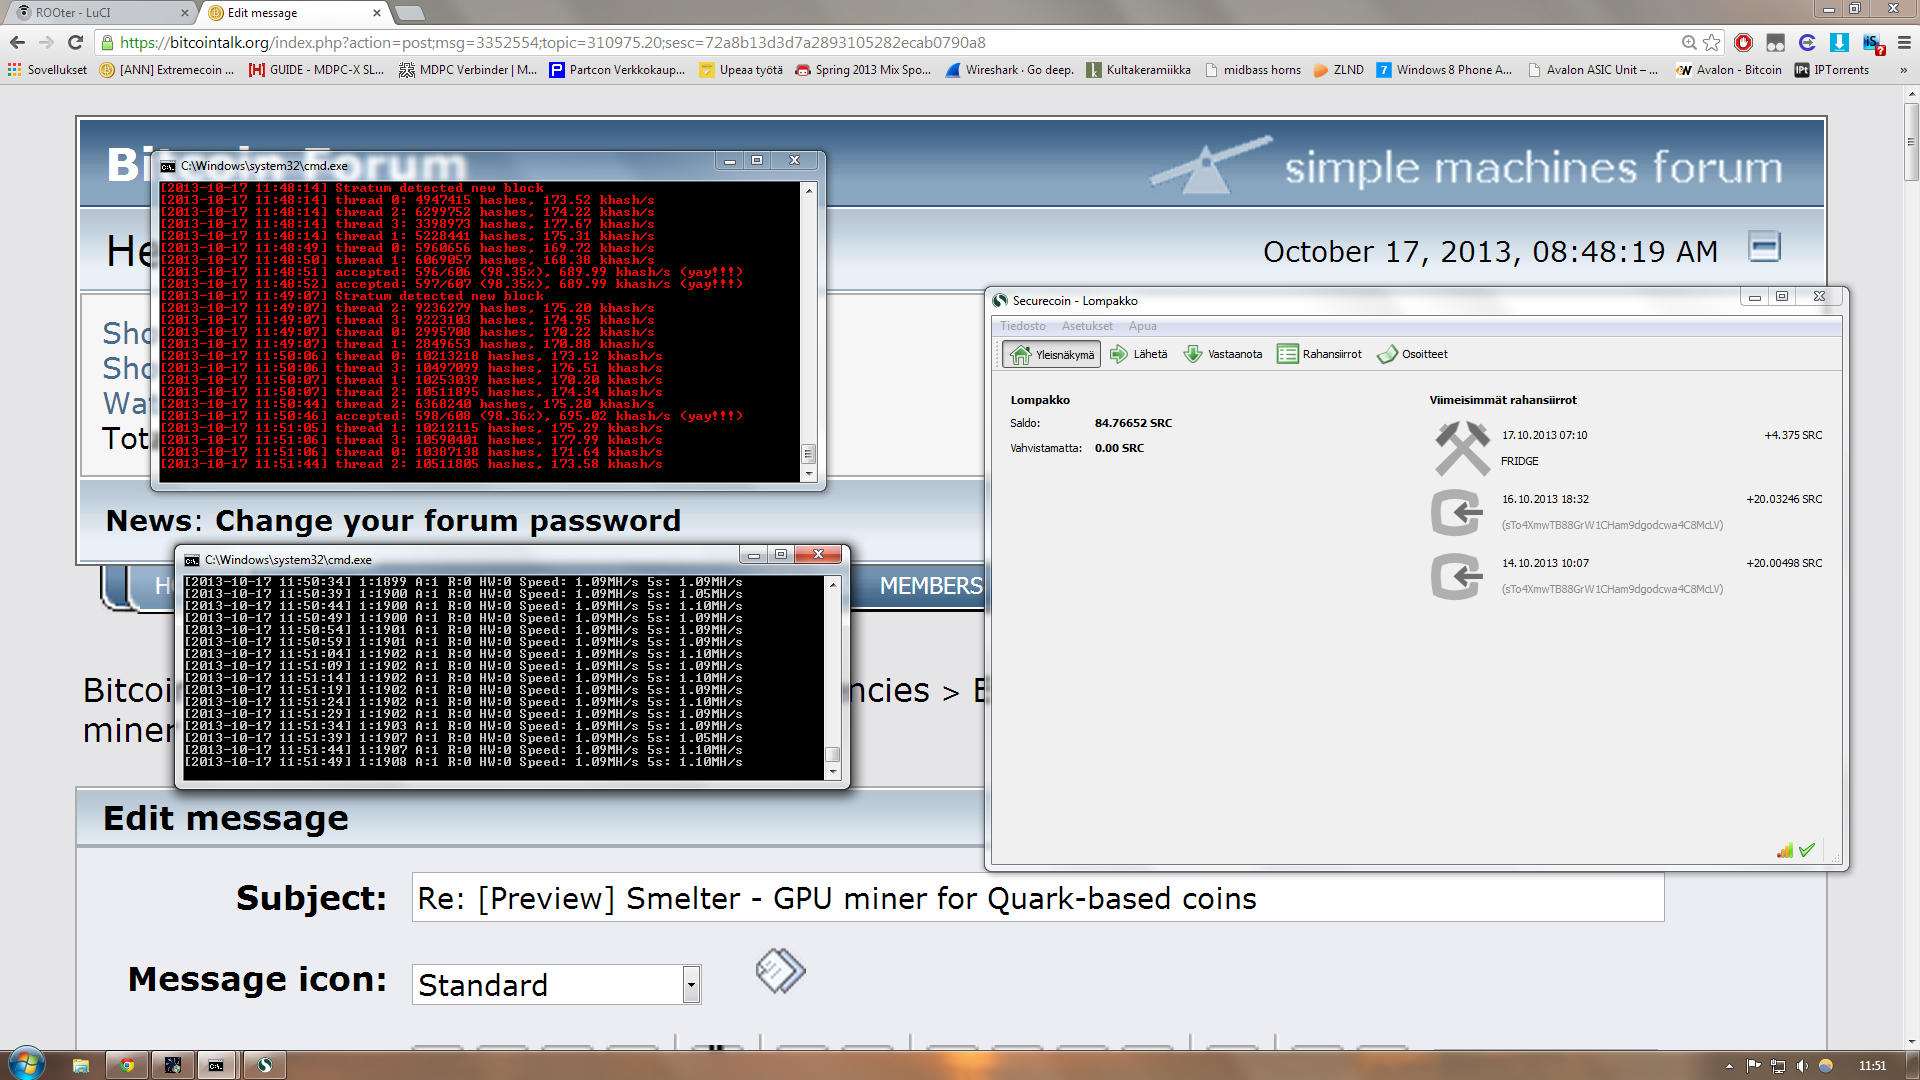Open the Apua help menu in Securecoin
This screenshot has height=1080, width=1920.
1142,326
